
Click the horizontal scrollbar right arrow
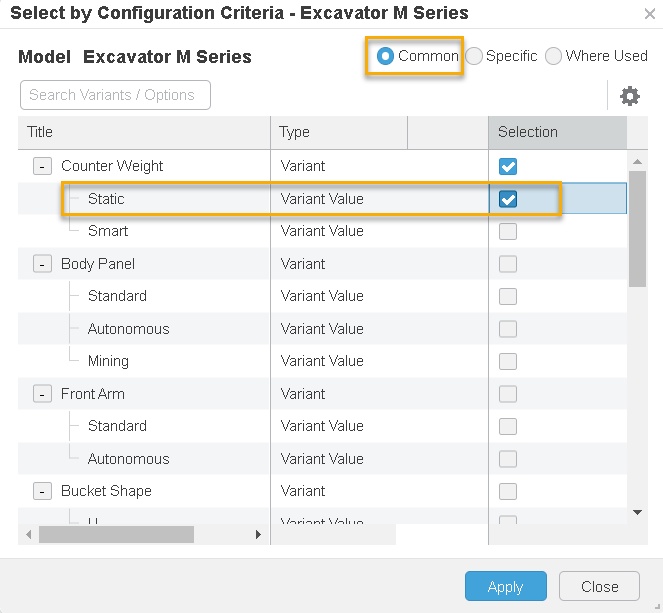point(258,535)
